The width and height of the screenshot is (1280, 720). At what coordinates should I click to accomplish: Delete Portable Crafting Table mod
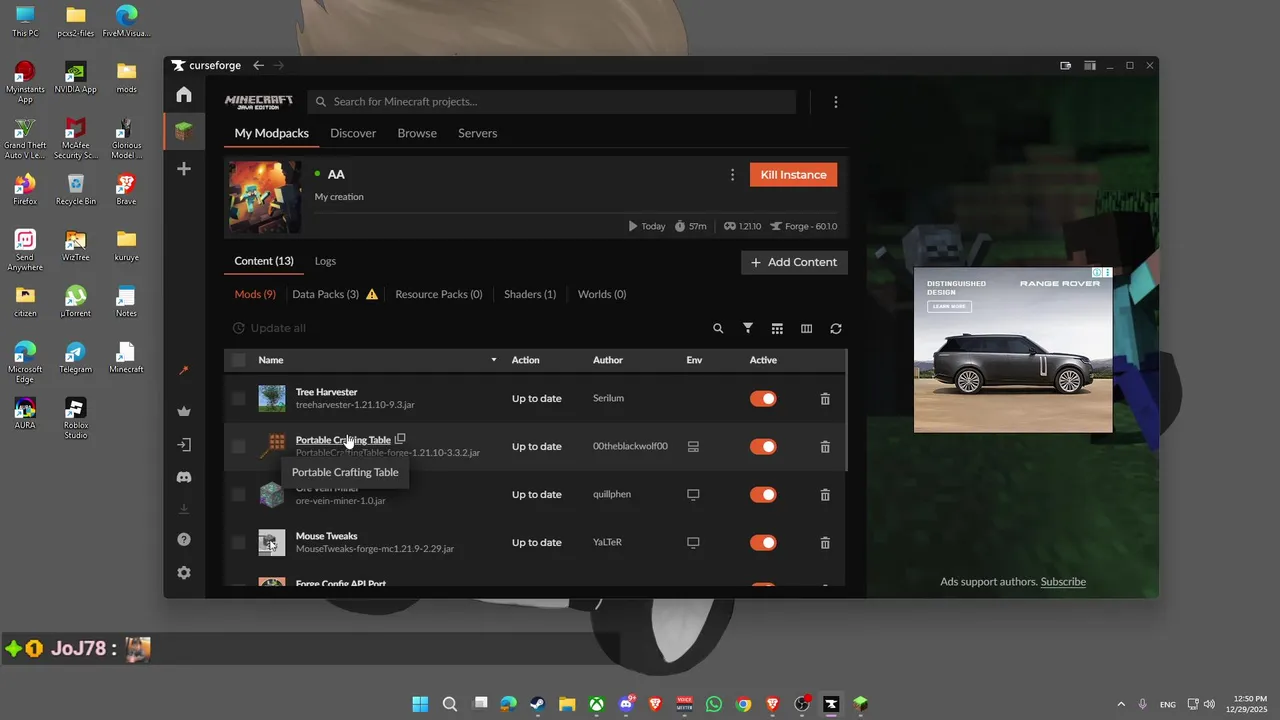(825, 447)
